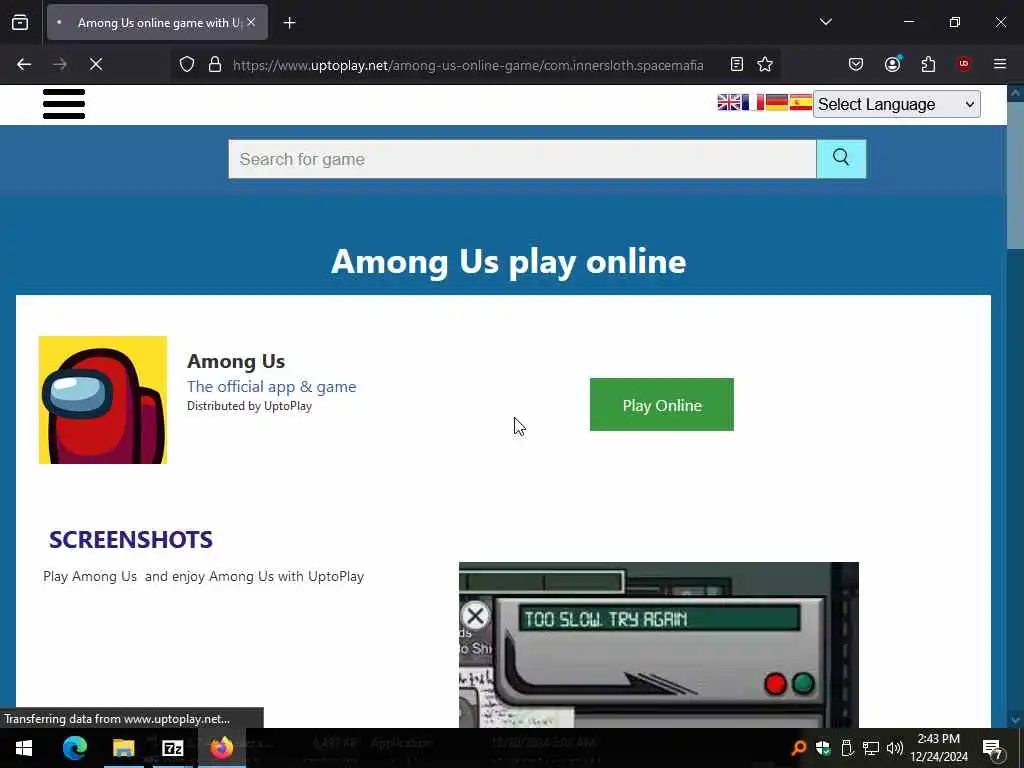Open the network tray icon
This screenshot has width=1024, height=768.
click(x=871, y=748)
